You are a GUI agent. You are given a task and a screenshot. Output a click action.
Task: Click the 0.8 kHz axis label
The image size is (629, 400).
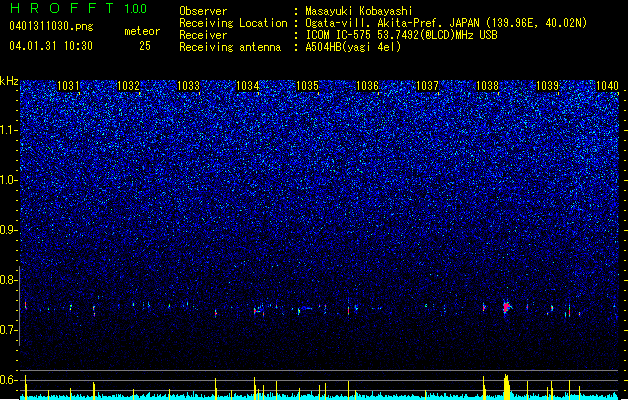(x=8, y=280)
